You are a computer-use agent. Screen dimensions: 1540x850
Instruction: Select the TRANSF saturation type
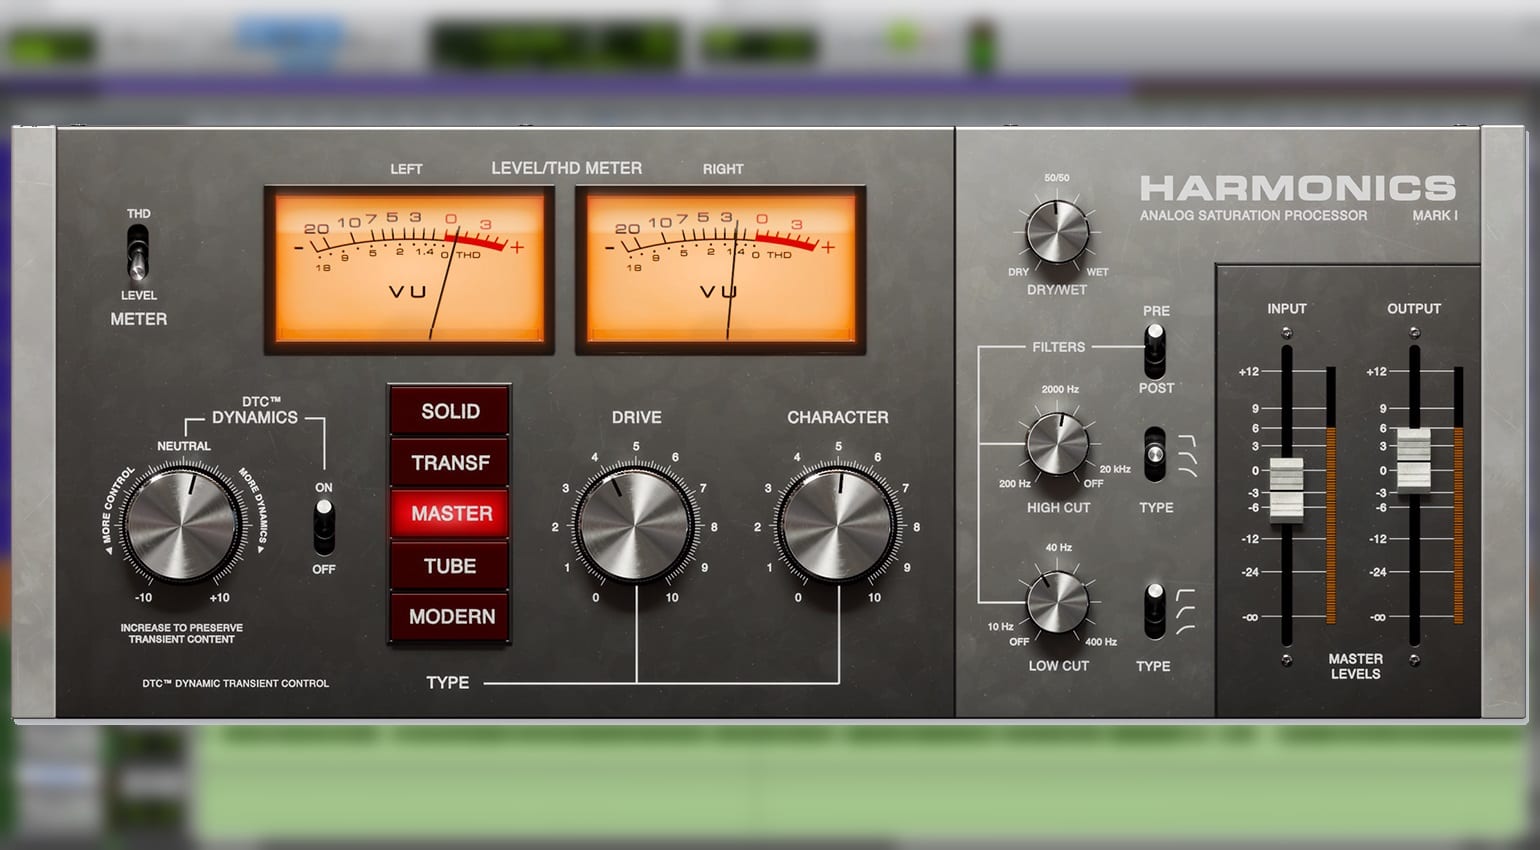pos(450,462)
